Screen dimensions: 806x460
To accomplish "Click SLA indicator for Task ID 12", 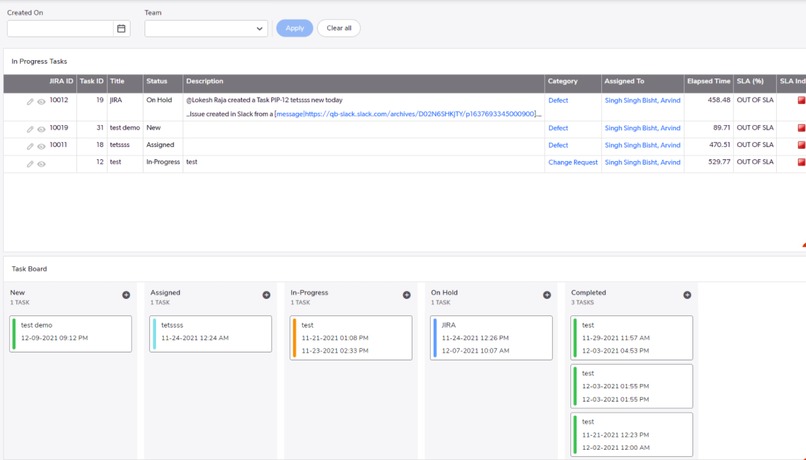I will (801, 162).
